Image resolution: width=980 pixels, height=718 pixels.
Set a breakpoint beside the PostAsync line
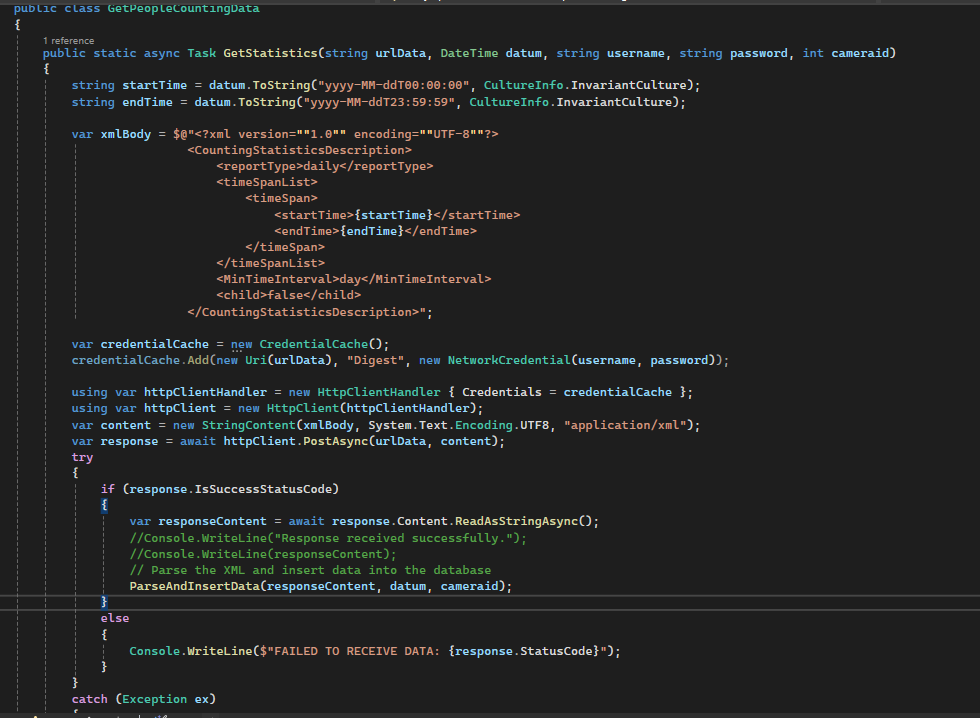[10, 440]
